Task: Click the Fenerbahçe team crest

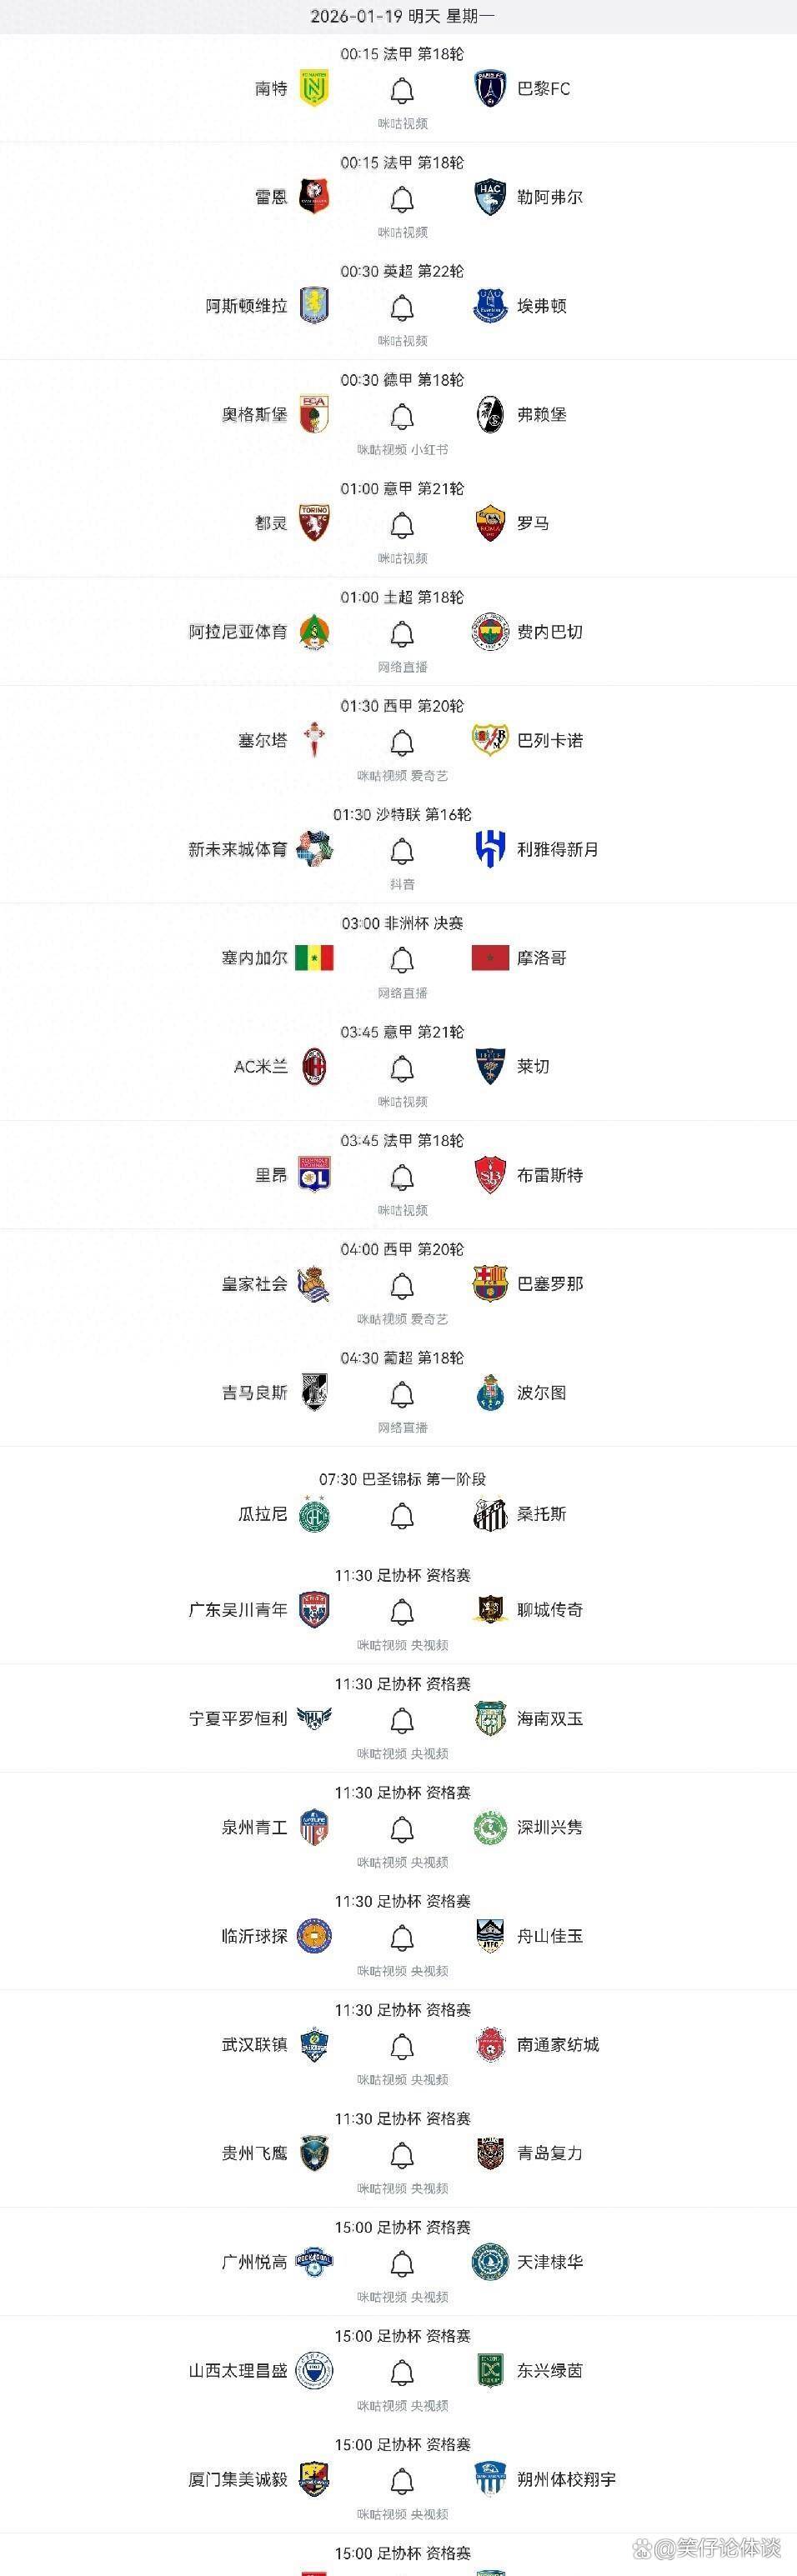Action: pyautogui.click(x=490, y=632)
